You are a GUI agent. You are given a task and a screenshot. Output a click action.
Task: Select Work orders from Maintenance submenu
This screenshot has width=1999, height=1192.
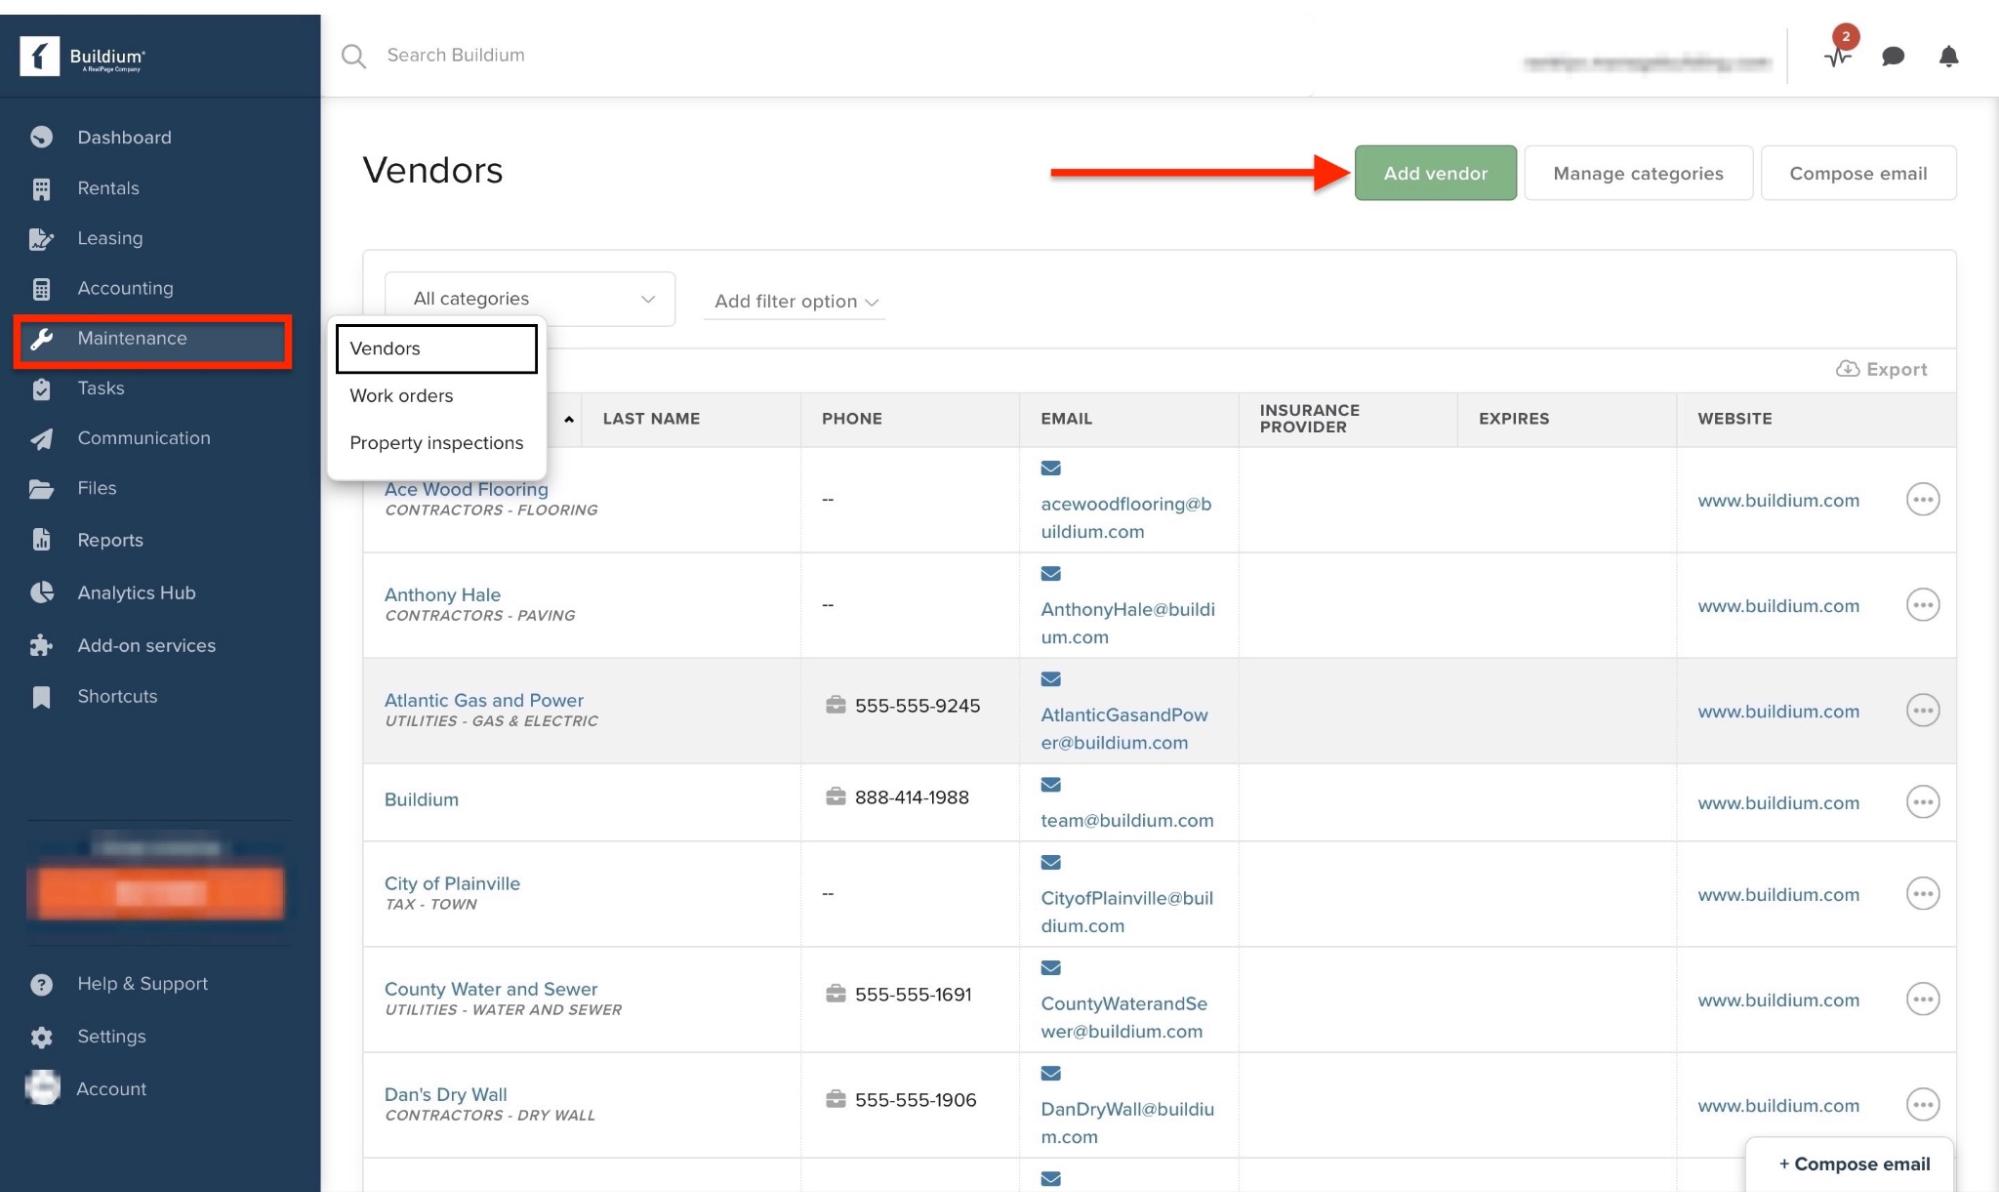click(401, 395)
